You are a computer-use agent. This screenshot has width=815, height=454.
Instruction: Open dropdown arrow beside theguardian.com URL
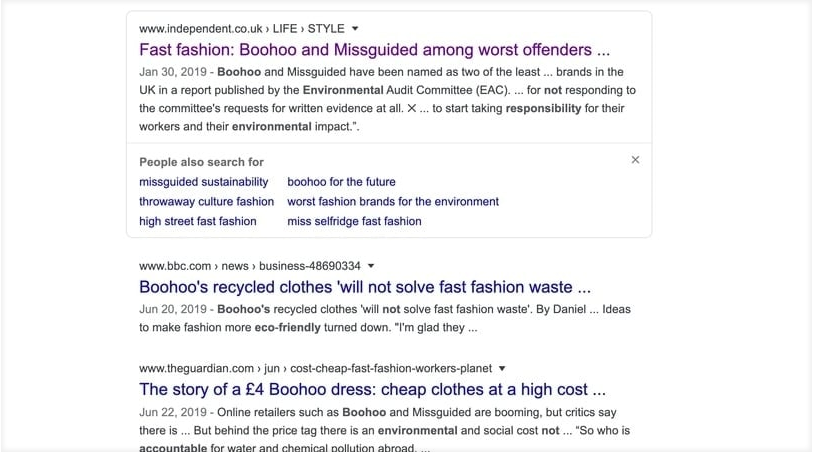(x=502, y=368)
